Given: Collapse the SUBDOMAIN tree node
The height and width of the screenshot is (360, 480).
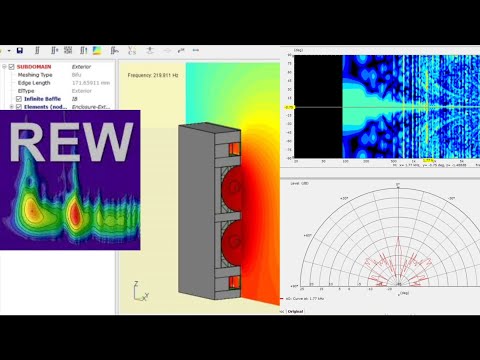Looking at the screenshot, I should [4, 67].
